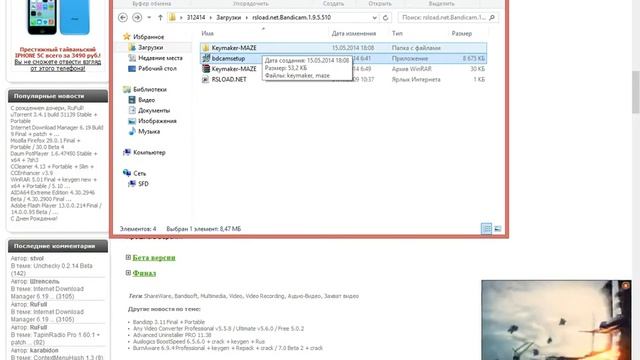640x360 pixels.
Task: Click the Bandisoft tag
Action: coord(186,296)
